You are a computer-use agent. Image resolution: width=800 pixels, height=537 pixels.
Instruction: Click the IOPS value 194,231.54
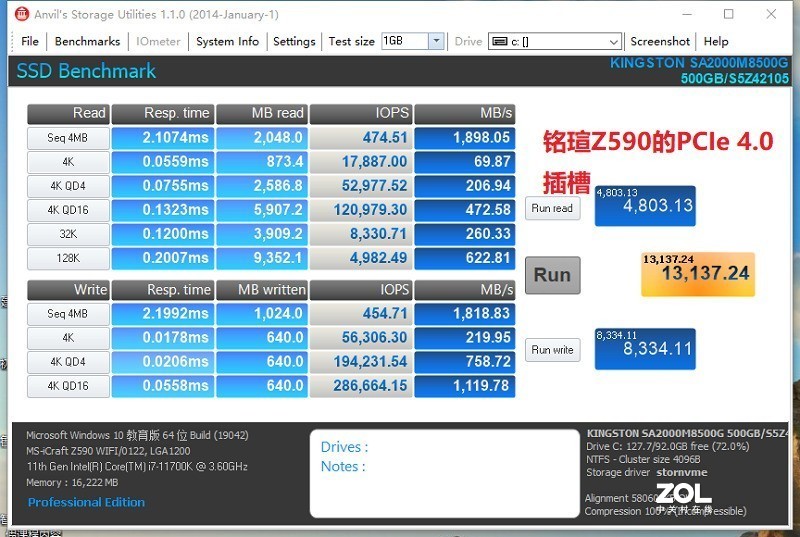[x=360, y=362]
